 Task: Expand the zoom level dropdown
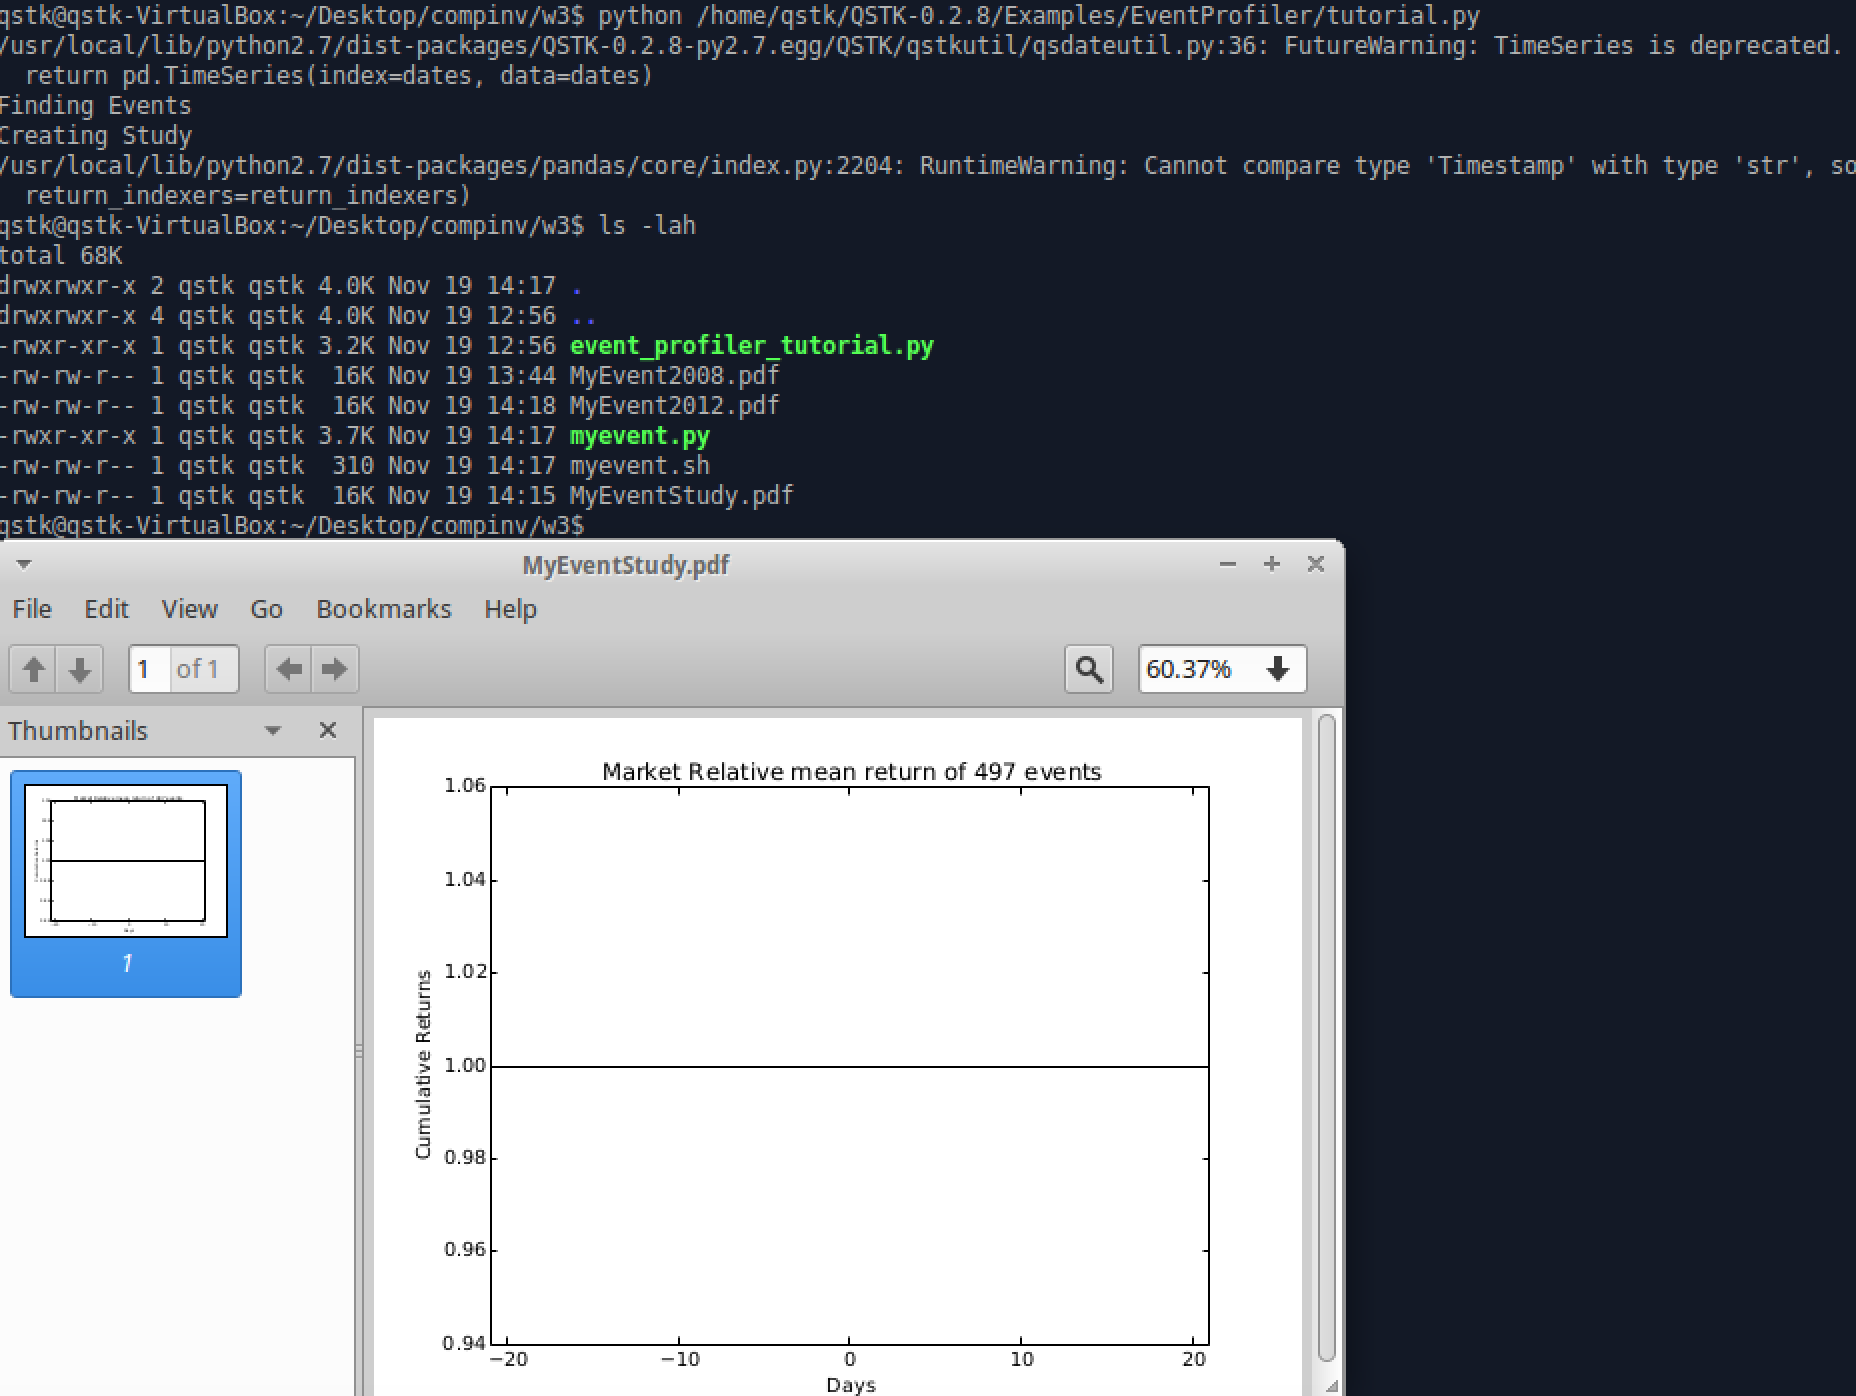(x=1277, y=669)
